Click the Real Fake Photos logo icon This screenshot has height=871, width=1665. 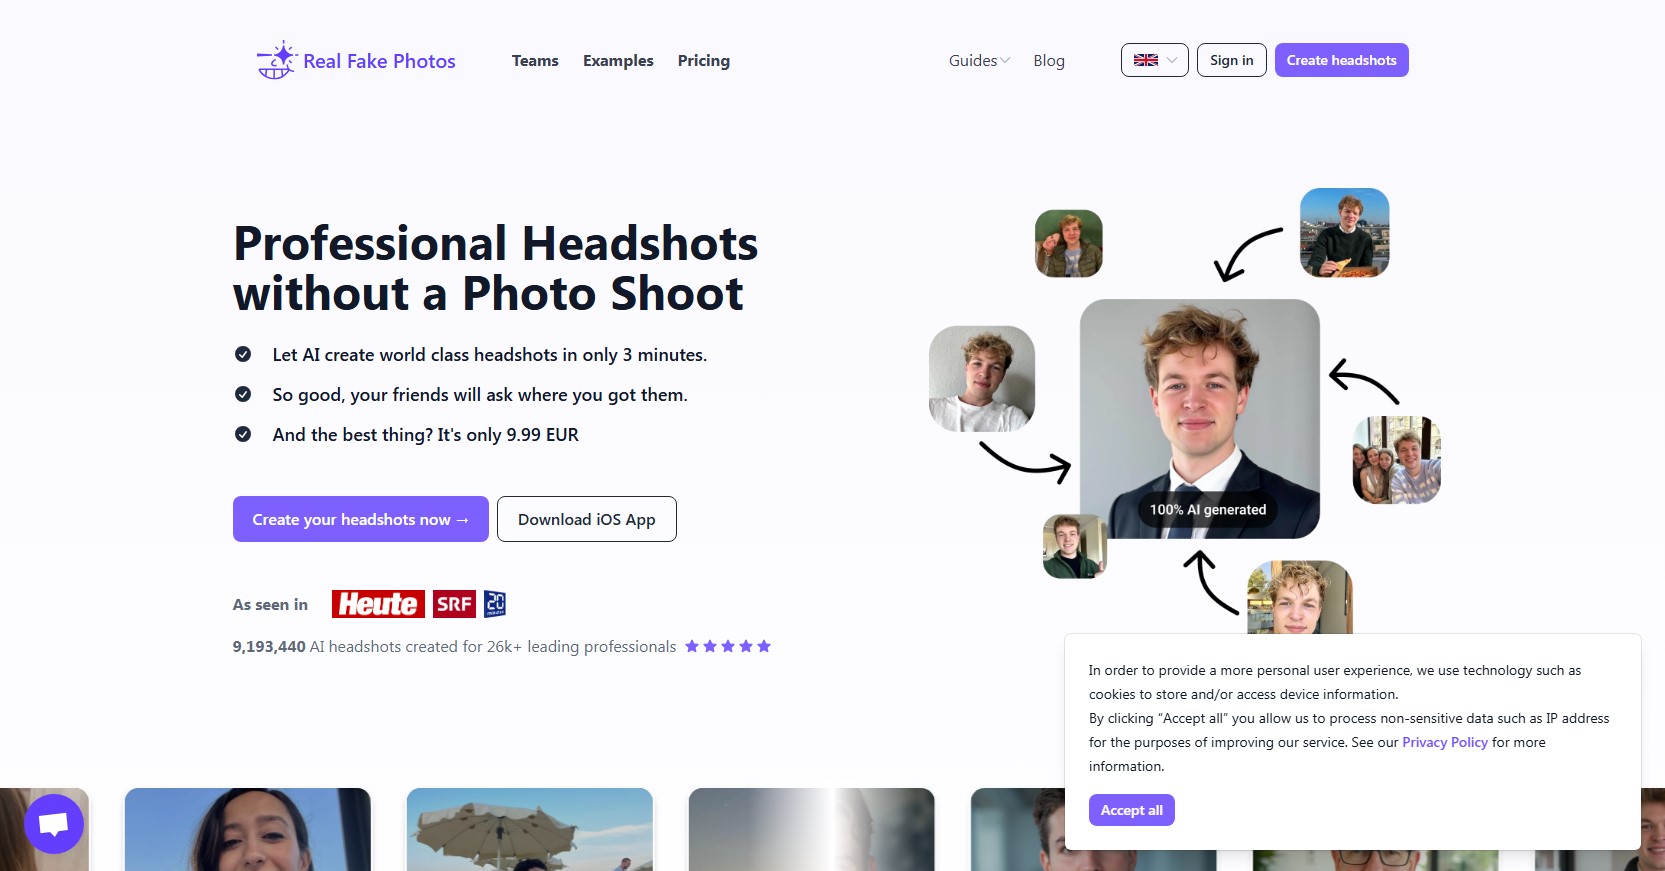[277, 60]
